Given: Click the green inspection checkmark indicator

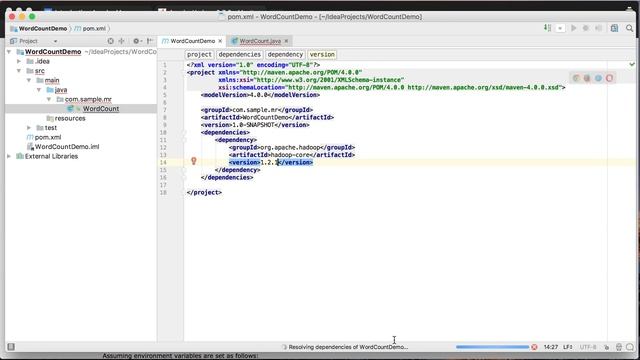Looking at the screenshot, I should tap(632, 64).
